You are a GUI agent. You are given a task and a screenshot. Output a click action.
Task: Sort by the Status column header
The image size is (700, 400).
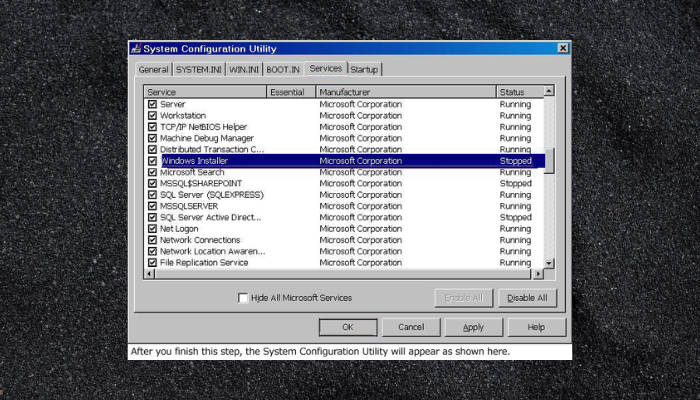click(520, 92)
